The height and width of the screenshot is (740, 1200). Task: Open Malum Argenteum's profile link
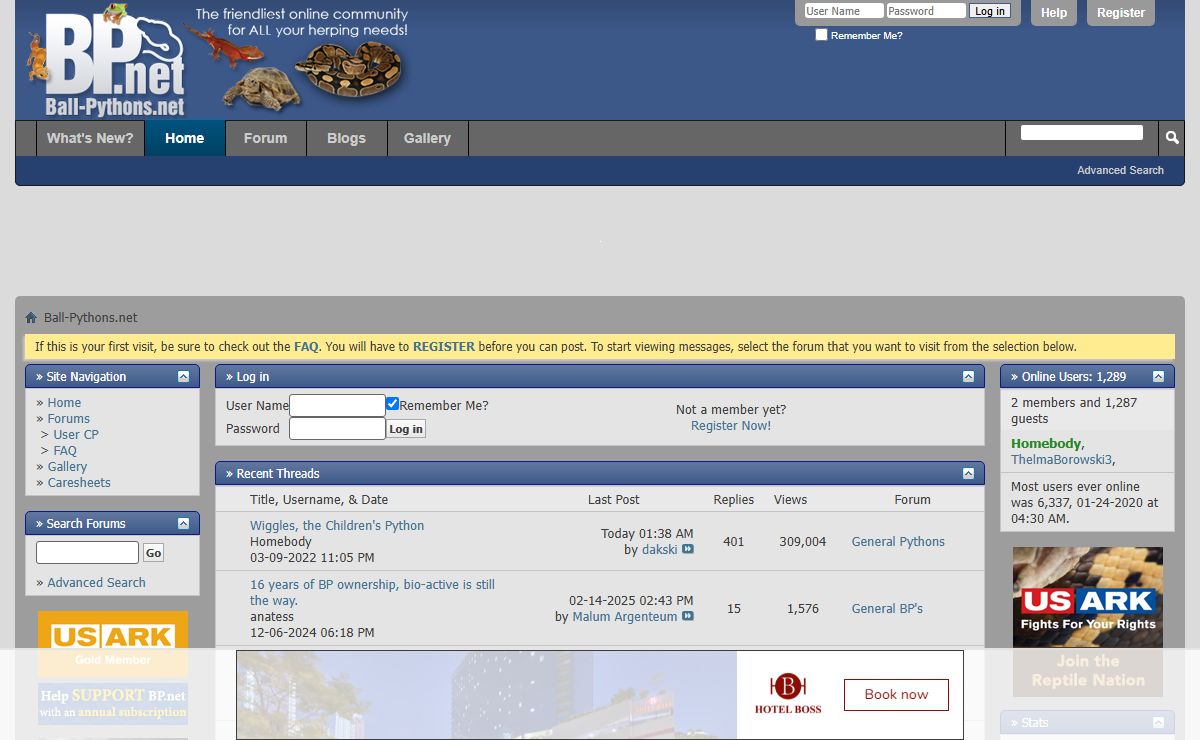click(x=625, y=617)
